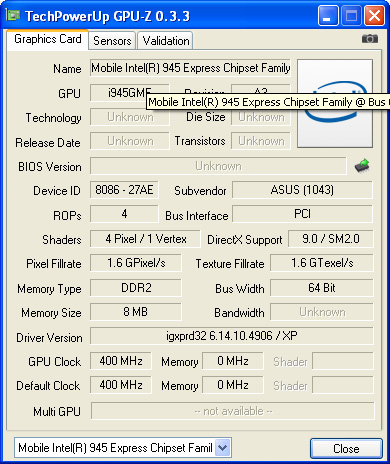Screen dimensions: 390x464
Task: Click the Bus Width label
Action: tap(240, 289)
